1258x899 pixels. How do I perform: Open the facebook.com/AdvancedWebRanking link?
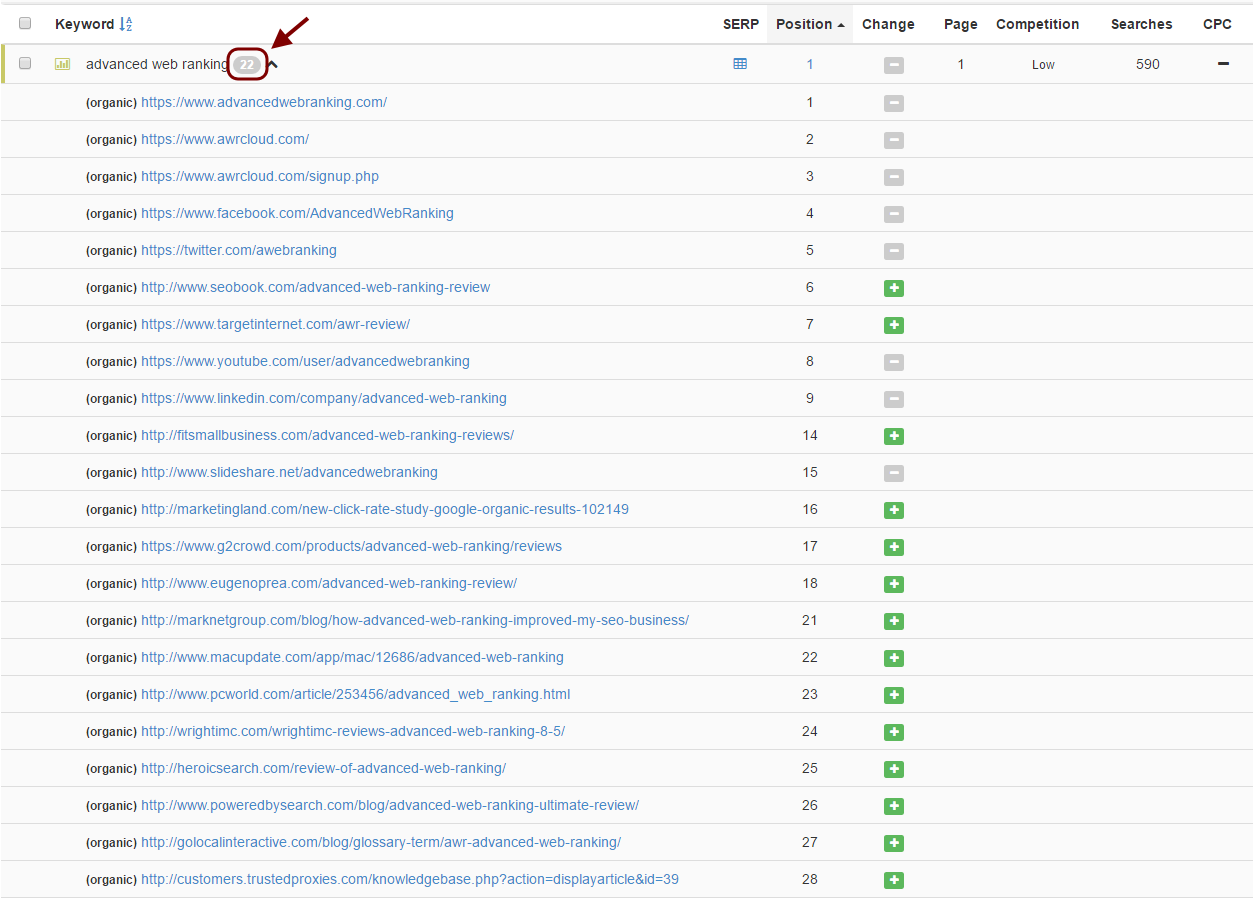pyautogui.click(x=297, y=213)
